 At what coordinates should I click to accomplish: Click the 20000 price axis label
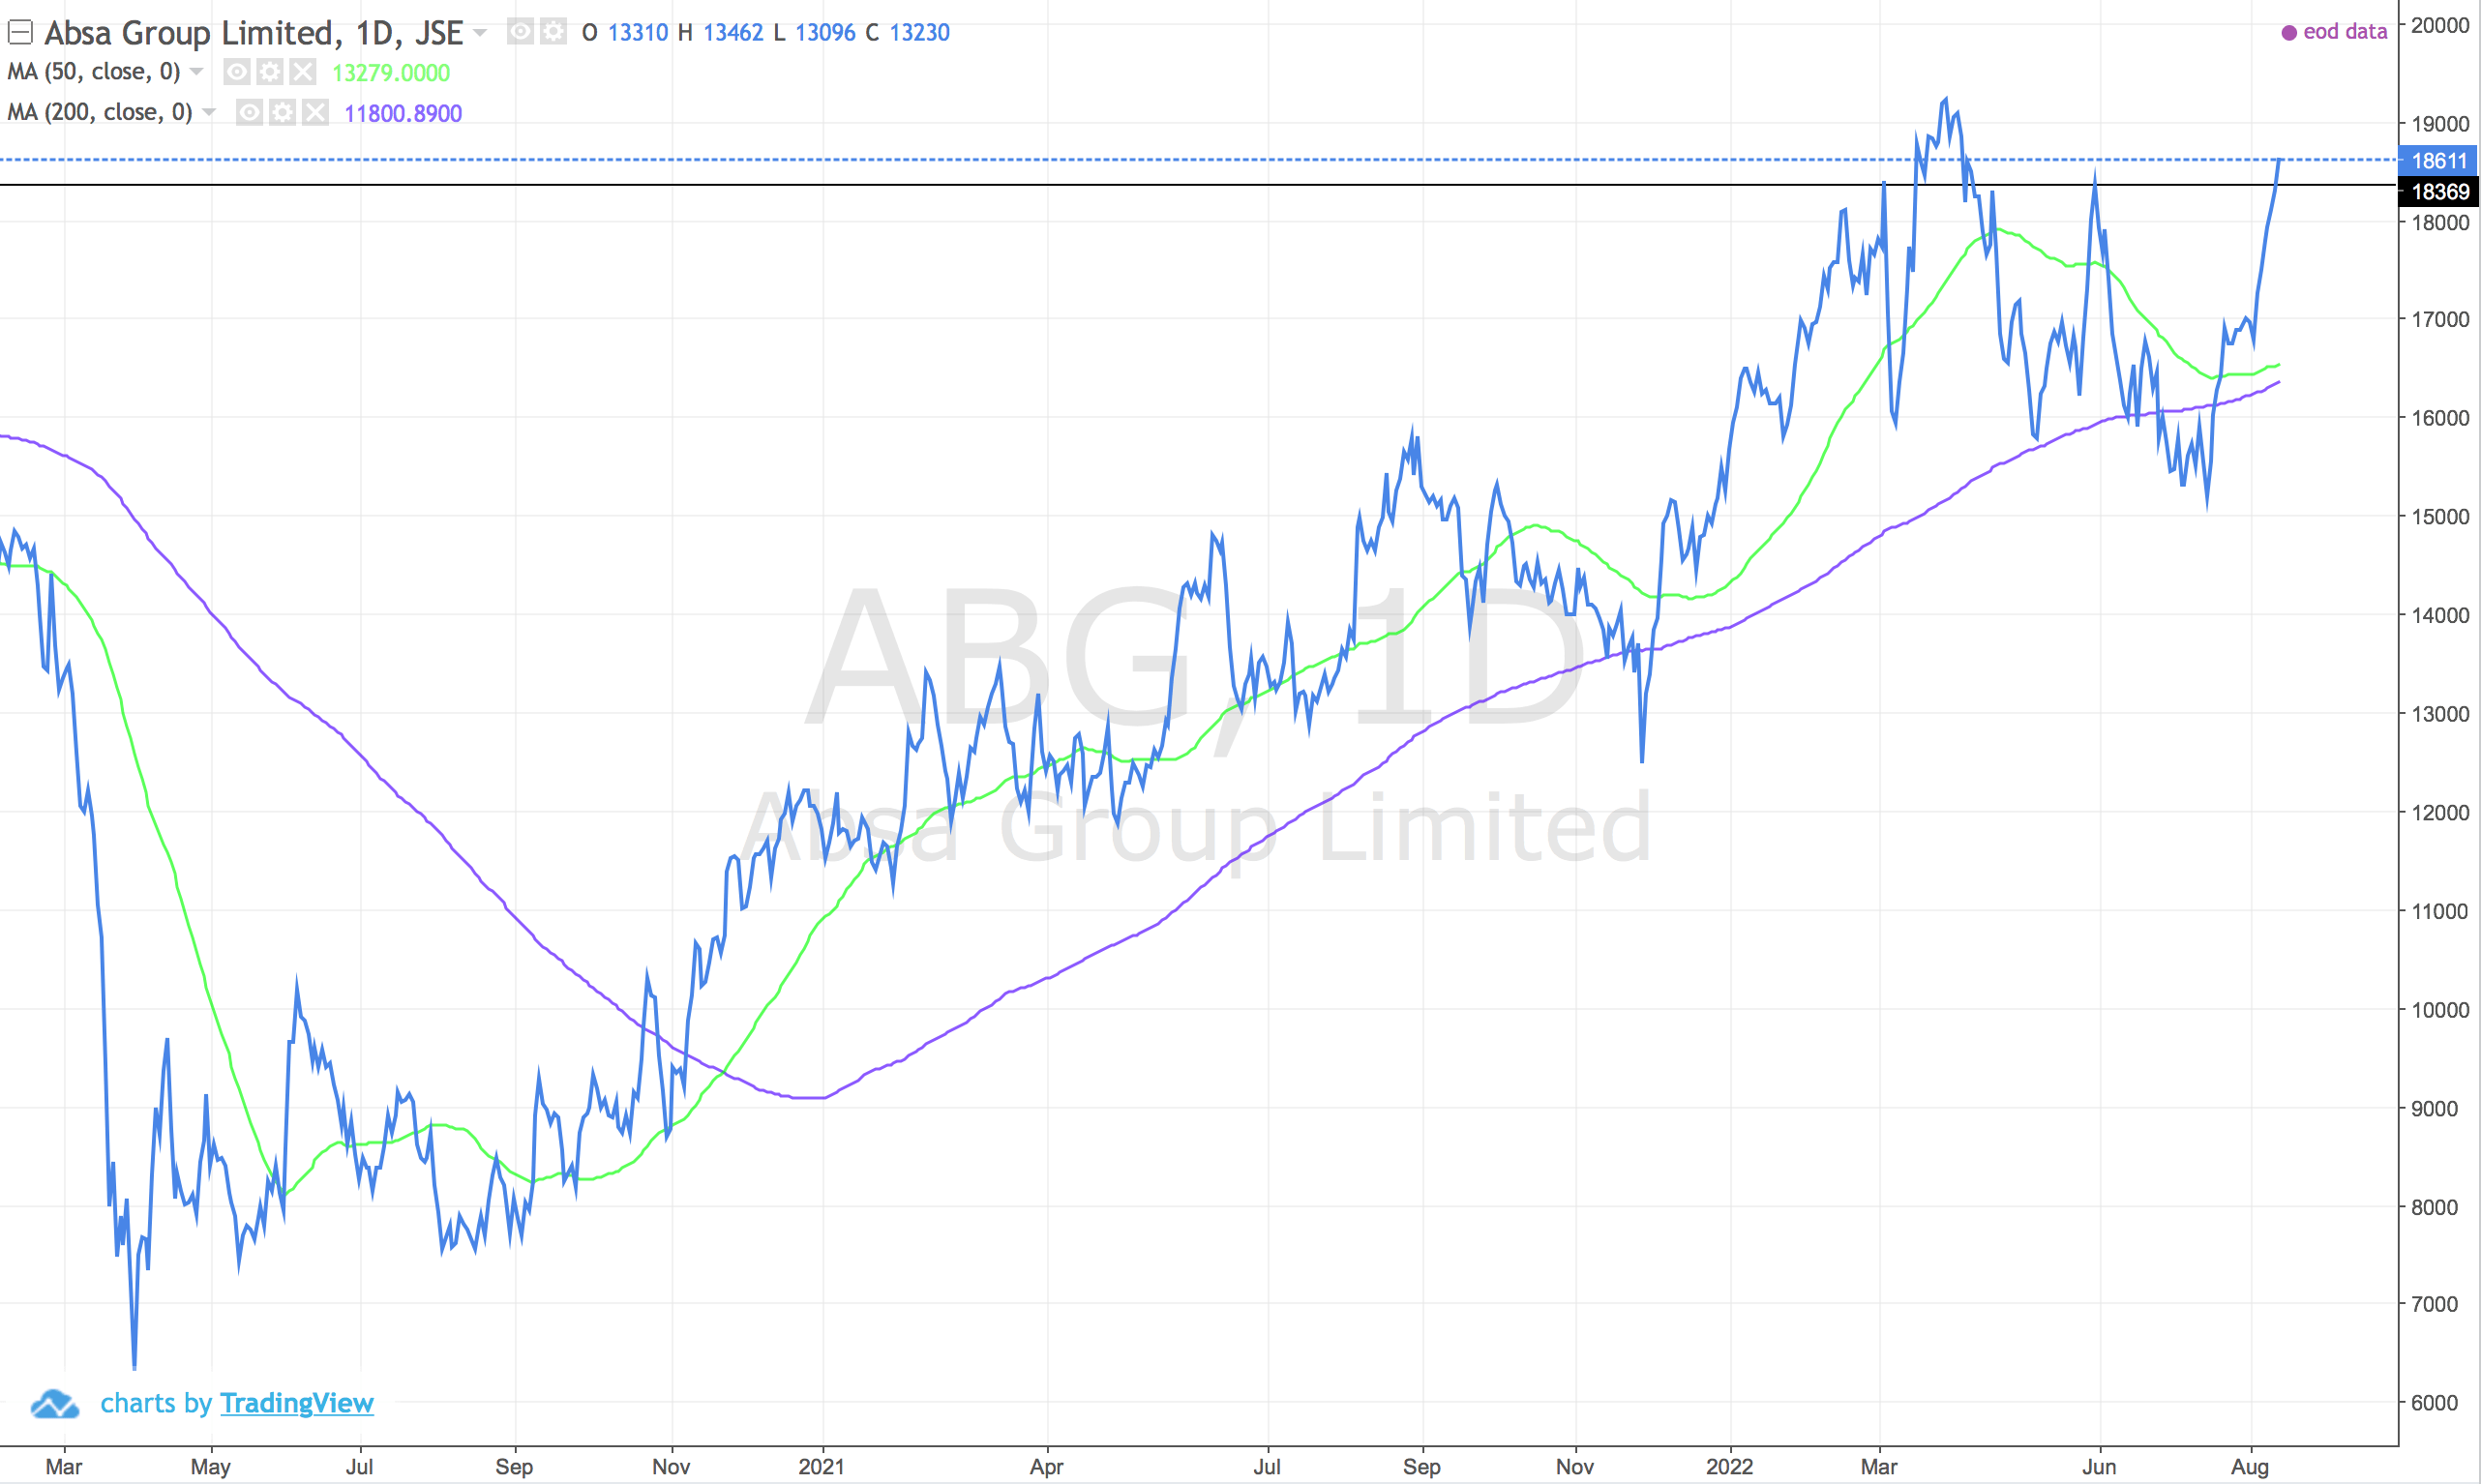click(x=2440, y=25)
